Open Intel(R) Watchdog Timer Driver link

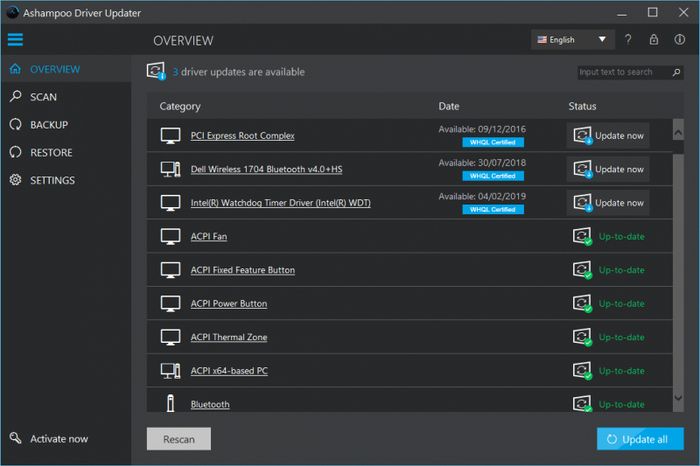click(x=280, y=203)
